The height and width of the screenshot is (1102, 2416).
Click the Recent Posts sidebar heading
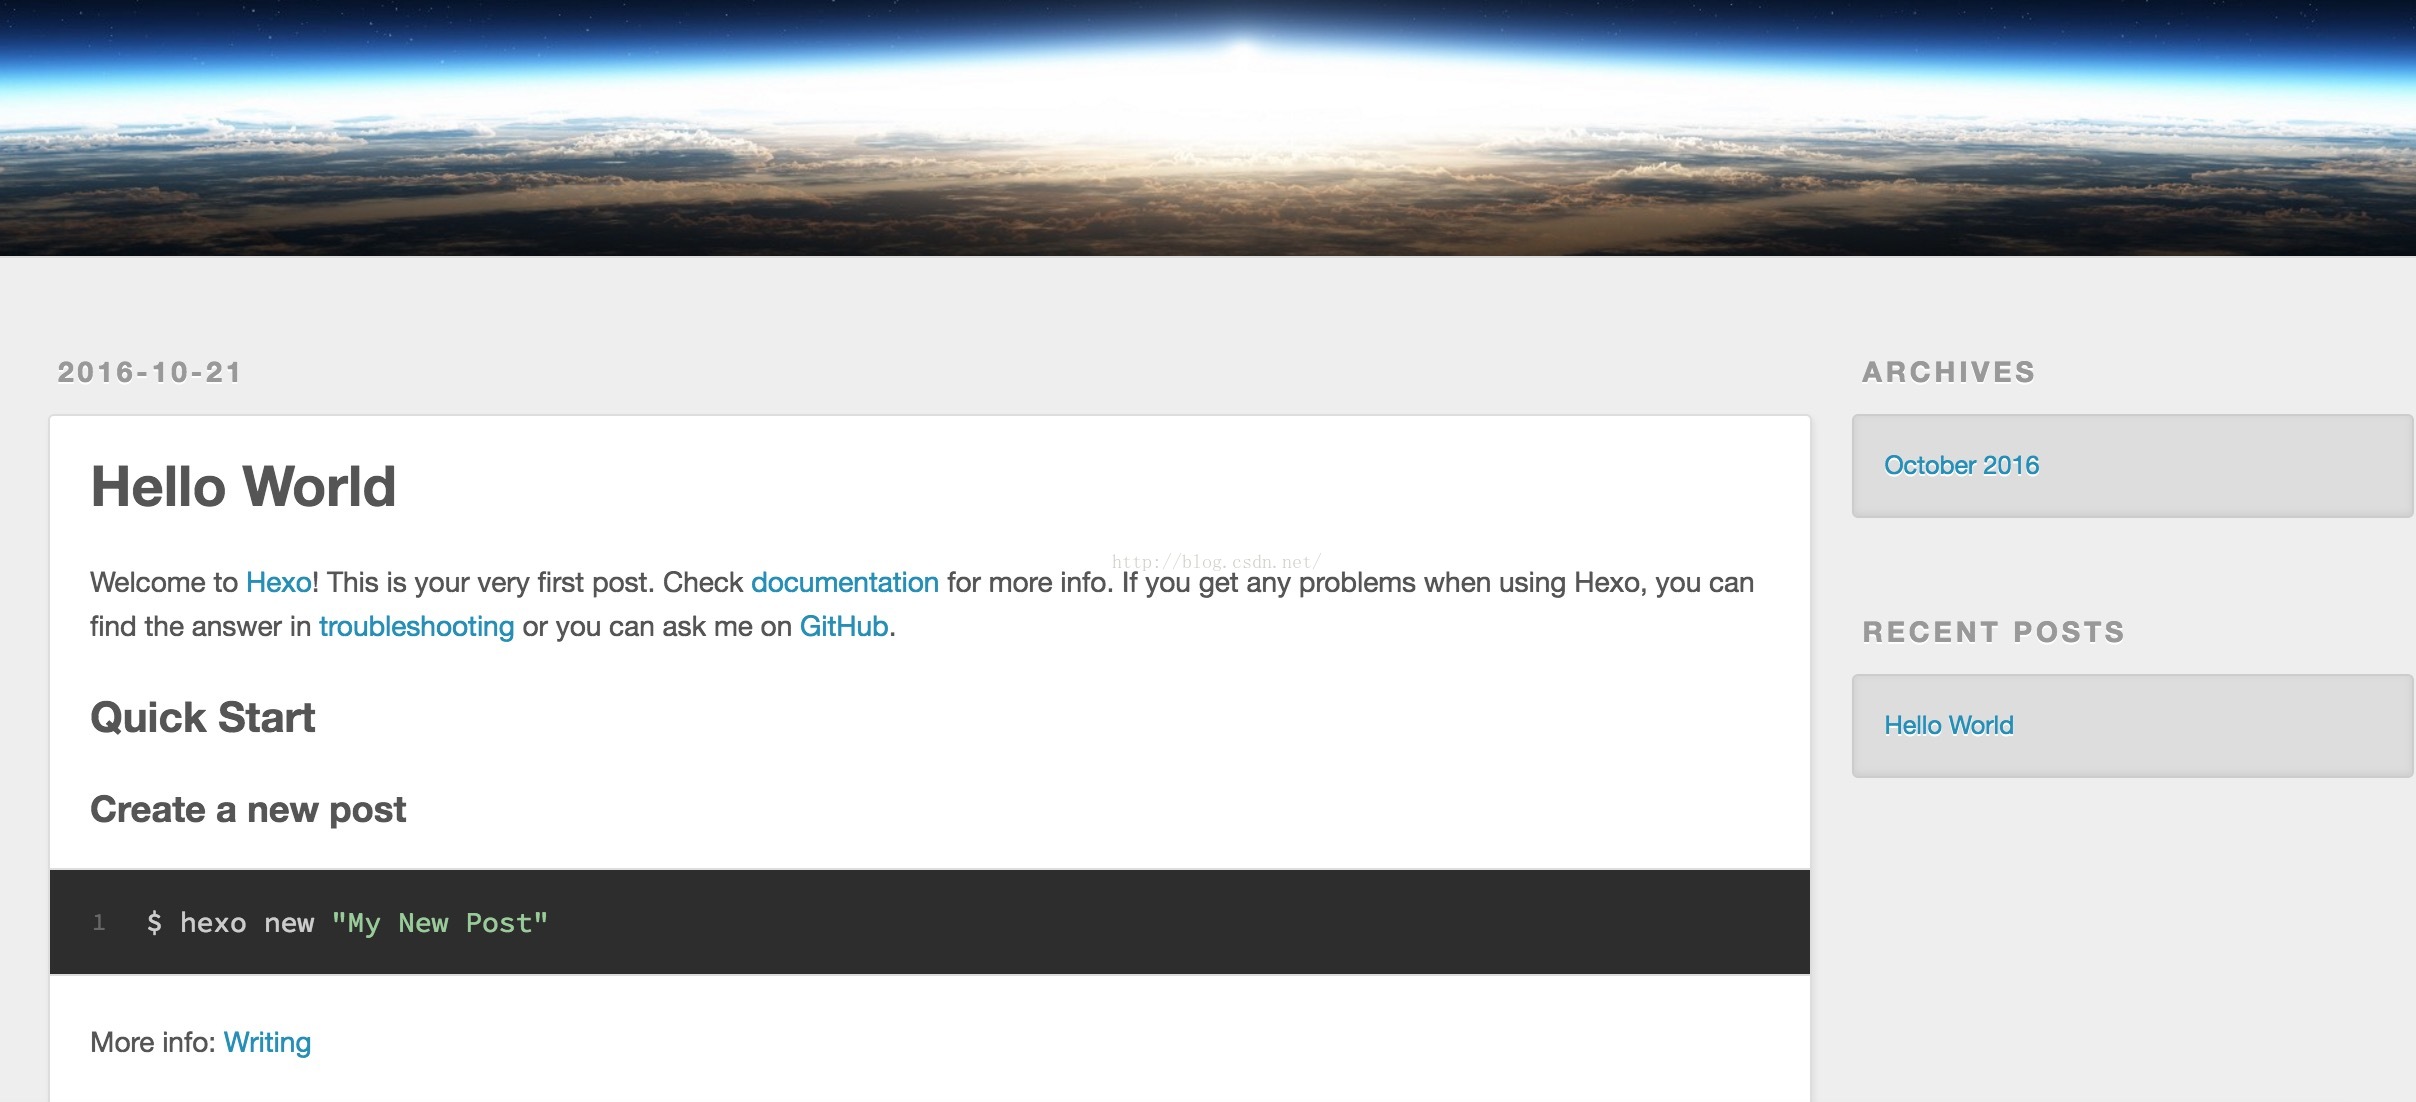point(1993,632)
